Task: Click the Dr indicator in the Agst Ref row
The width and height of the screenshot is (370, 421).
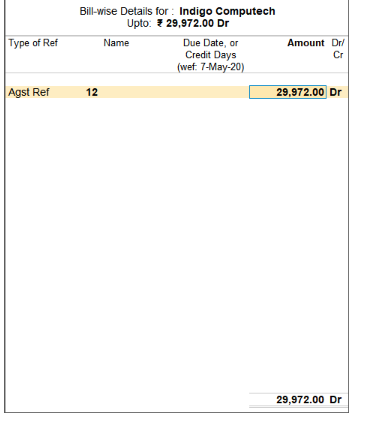Action: pyautogui.click(x=336, y=92)
